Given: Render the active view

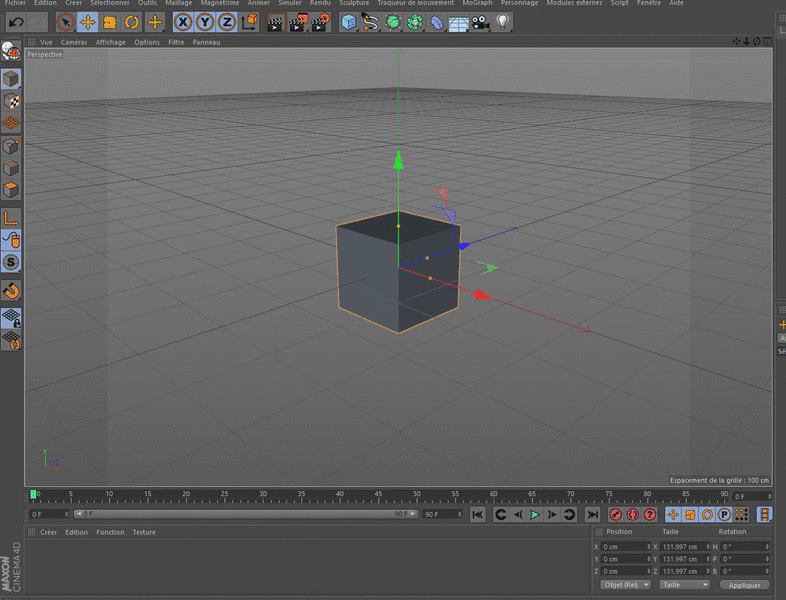Looking at the screenshot, I should (275, 23).
